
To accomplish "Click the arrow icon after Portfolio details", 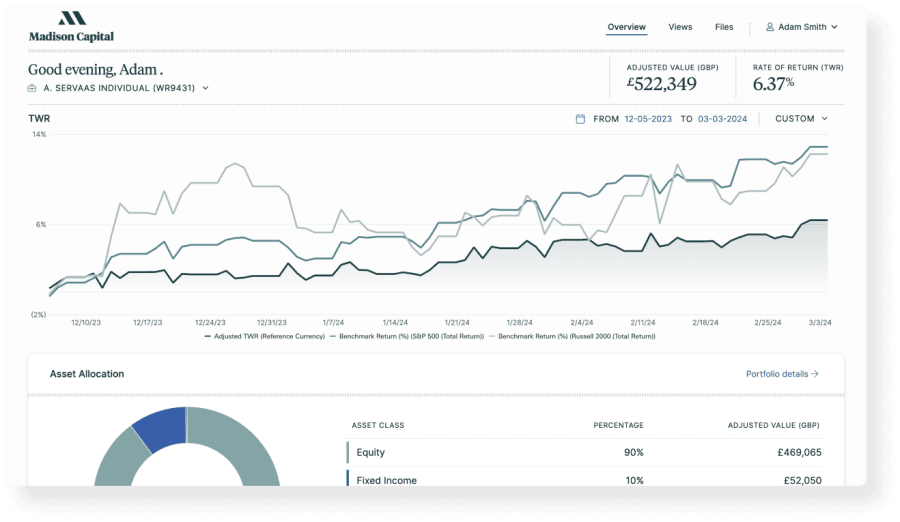I will tap(814, 374).
